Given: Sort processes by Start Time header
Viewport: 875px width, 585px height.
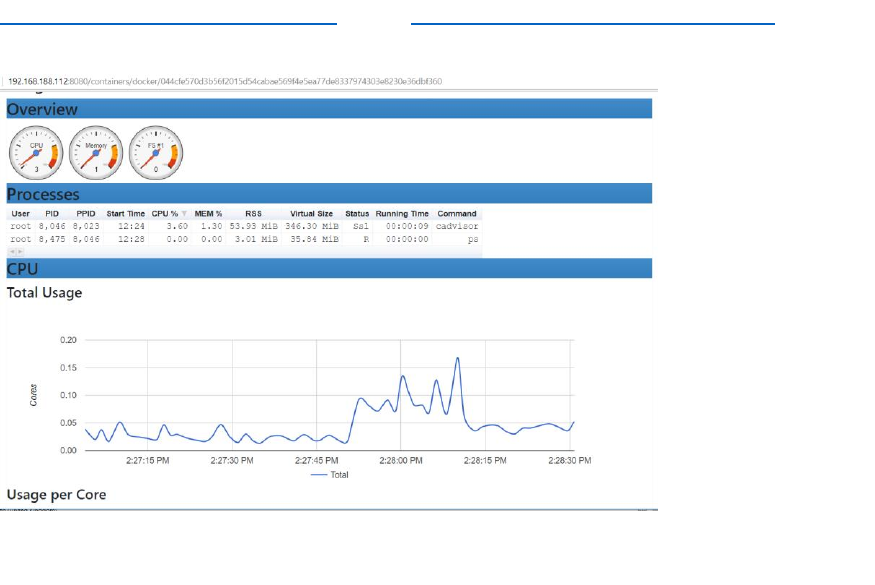Looking at the screenshot, I should tap(126, 214).
